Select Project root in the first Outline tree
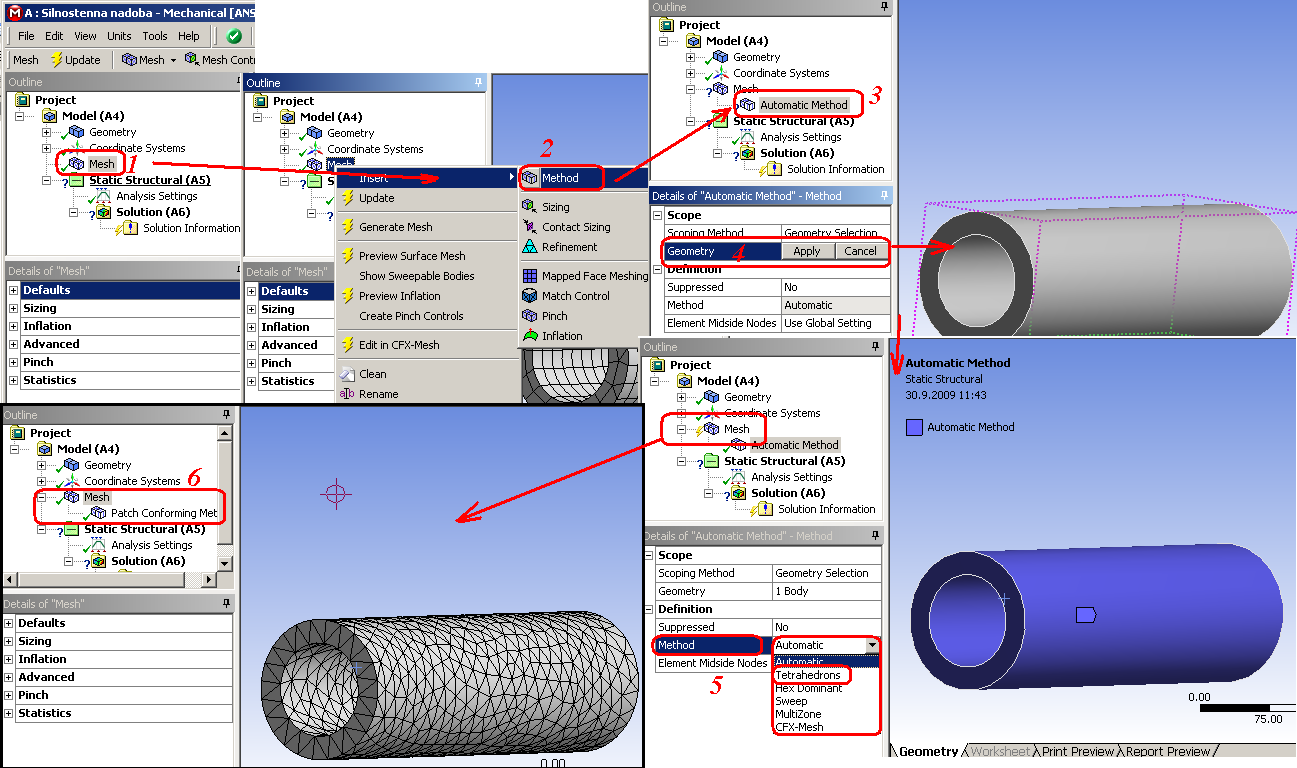Viewport: 1297px width, 768px height. [55, 100]
